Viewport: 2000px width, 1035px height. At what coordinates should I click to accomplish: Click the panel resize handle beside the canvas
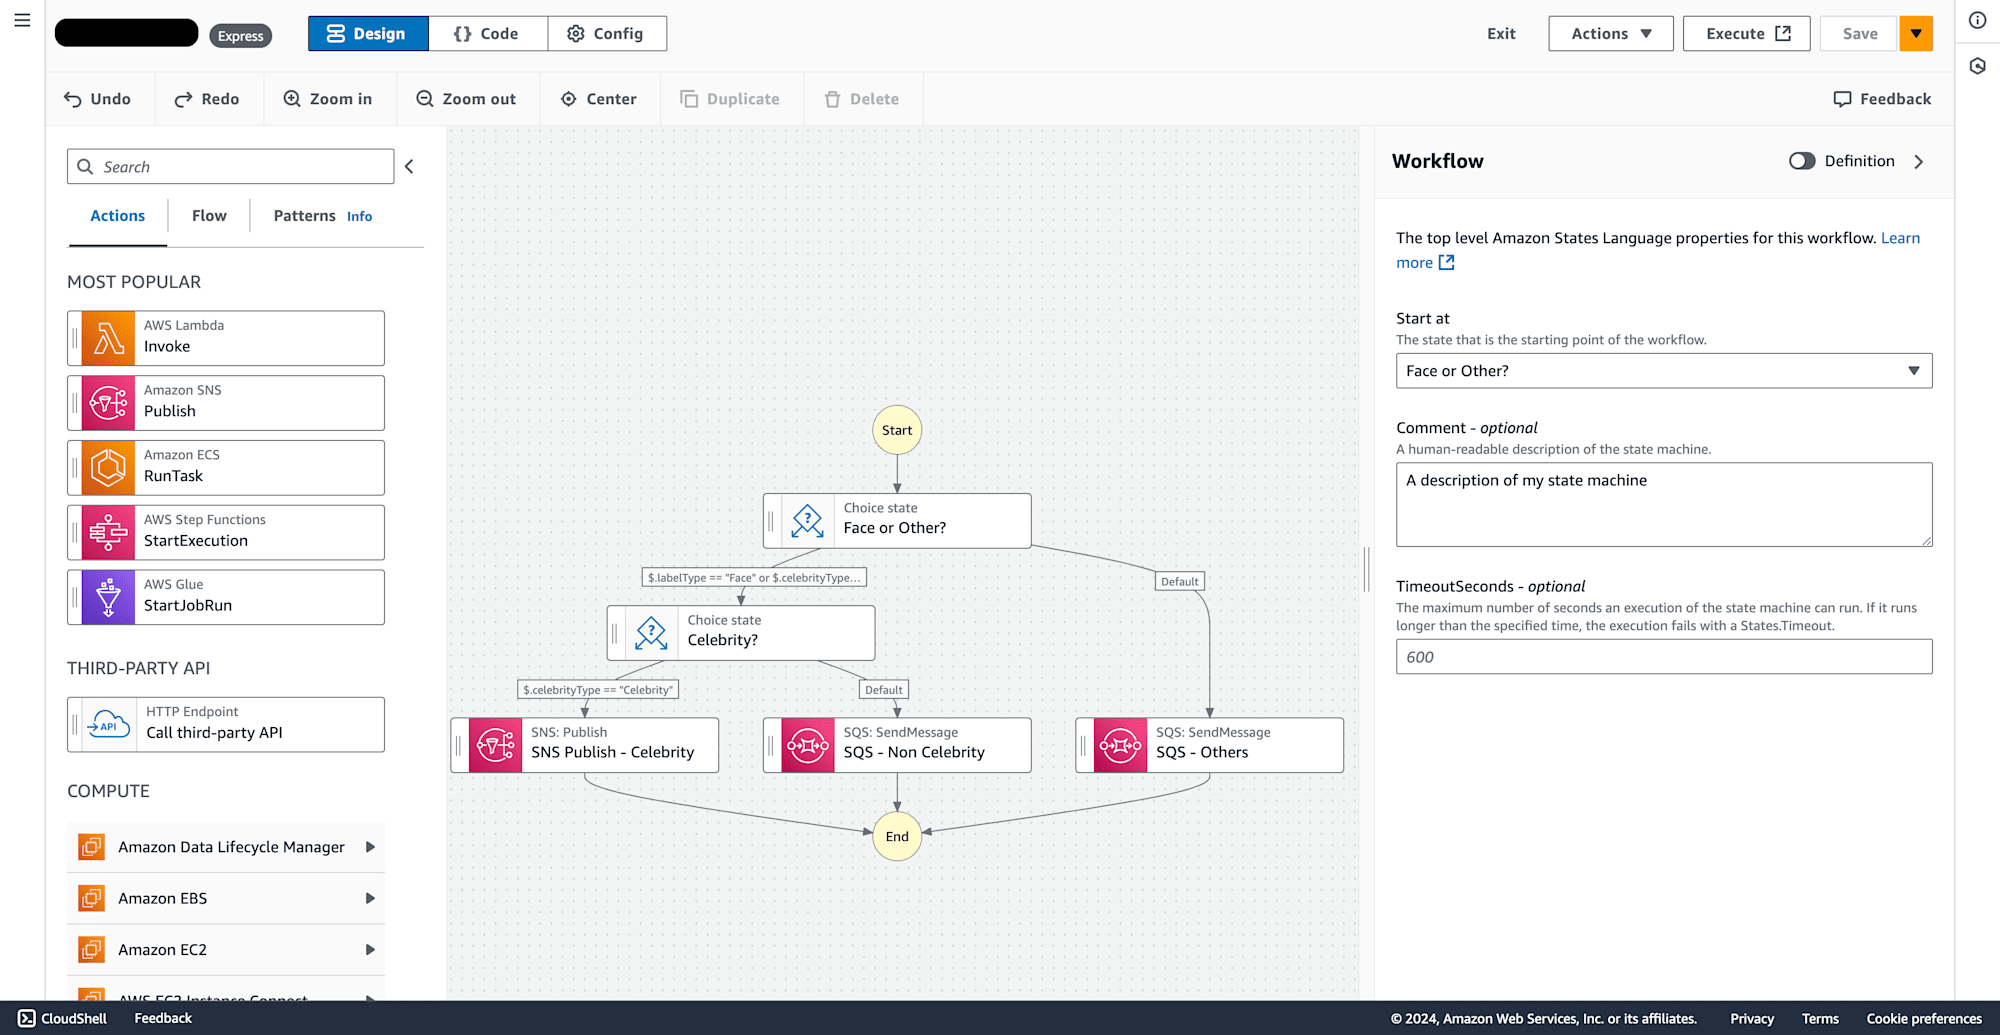click(1367, 569)
